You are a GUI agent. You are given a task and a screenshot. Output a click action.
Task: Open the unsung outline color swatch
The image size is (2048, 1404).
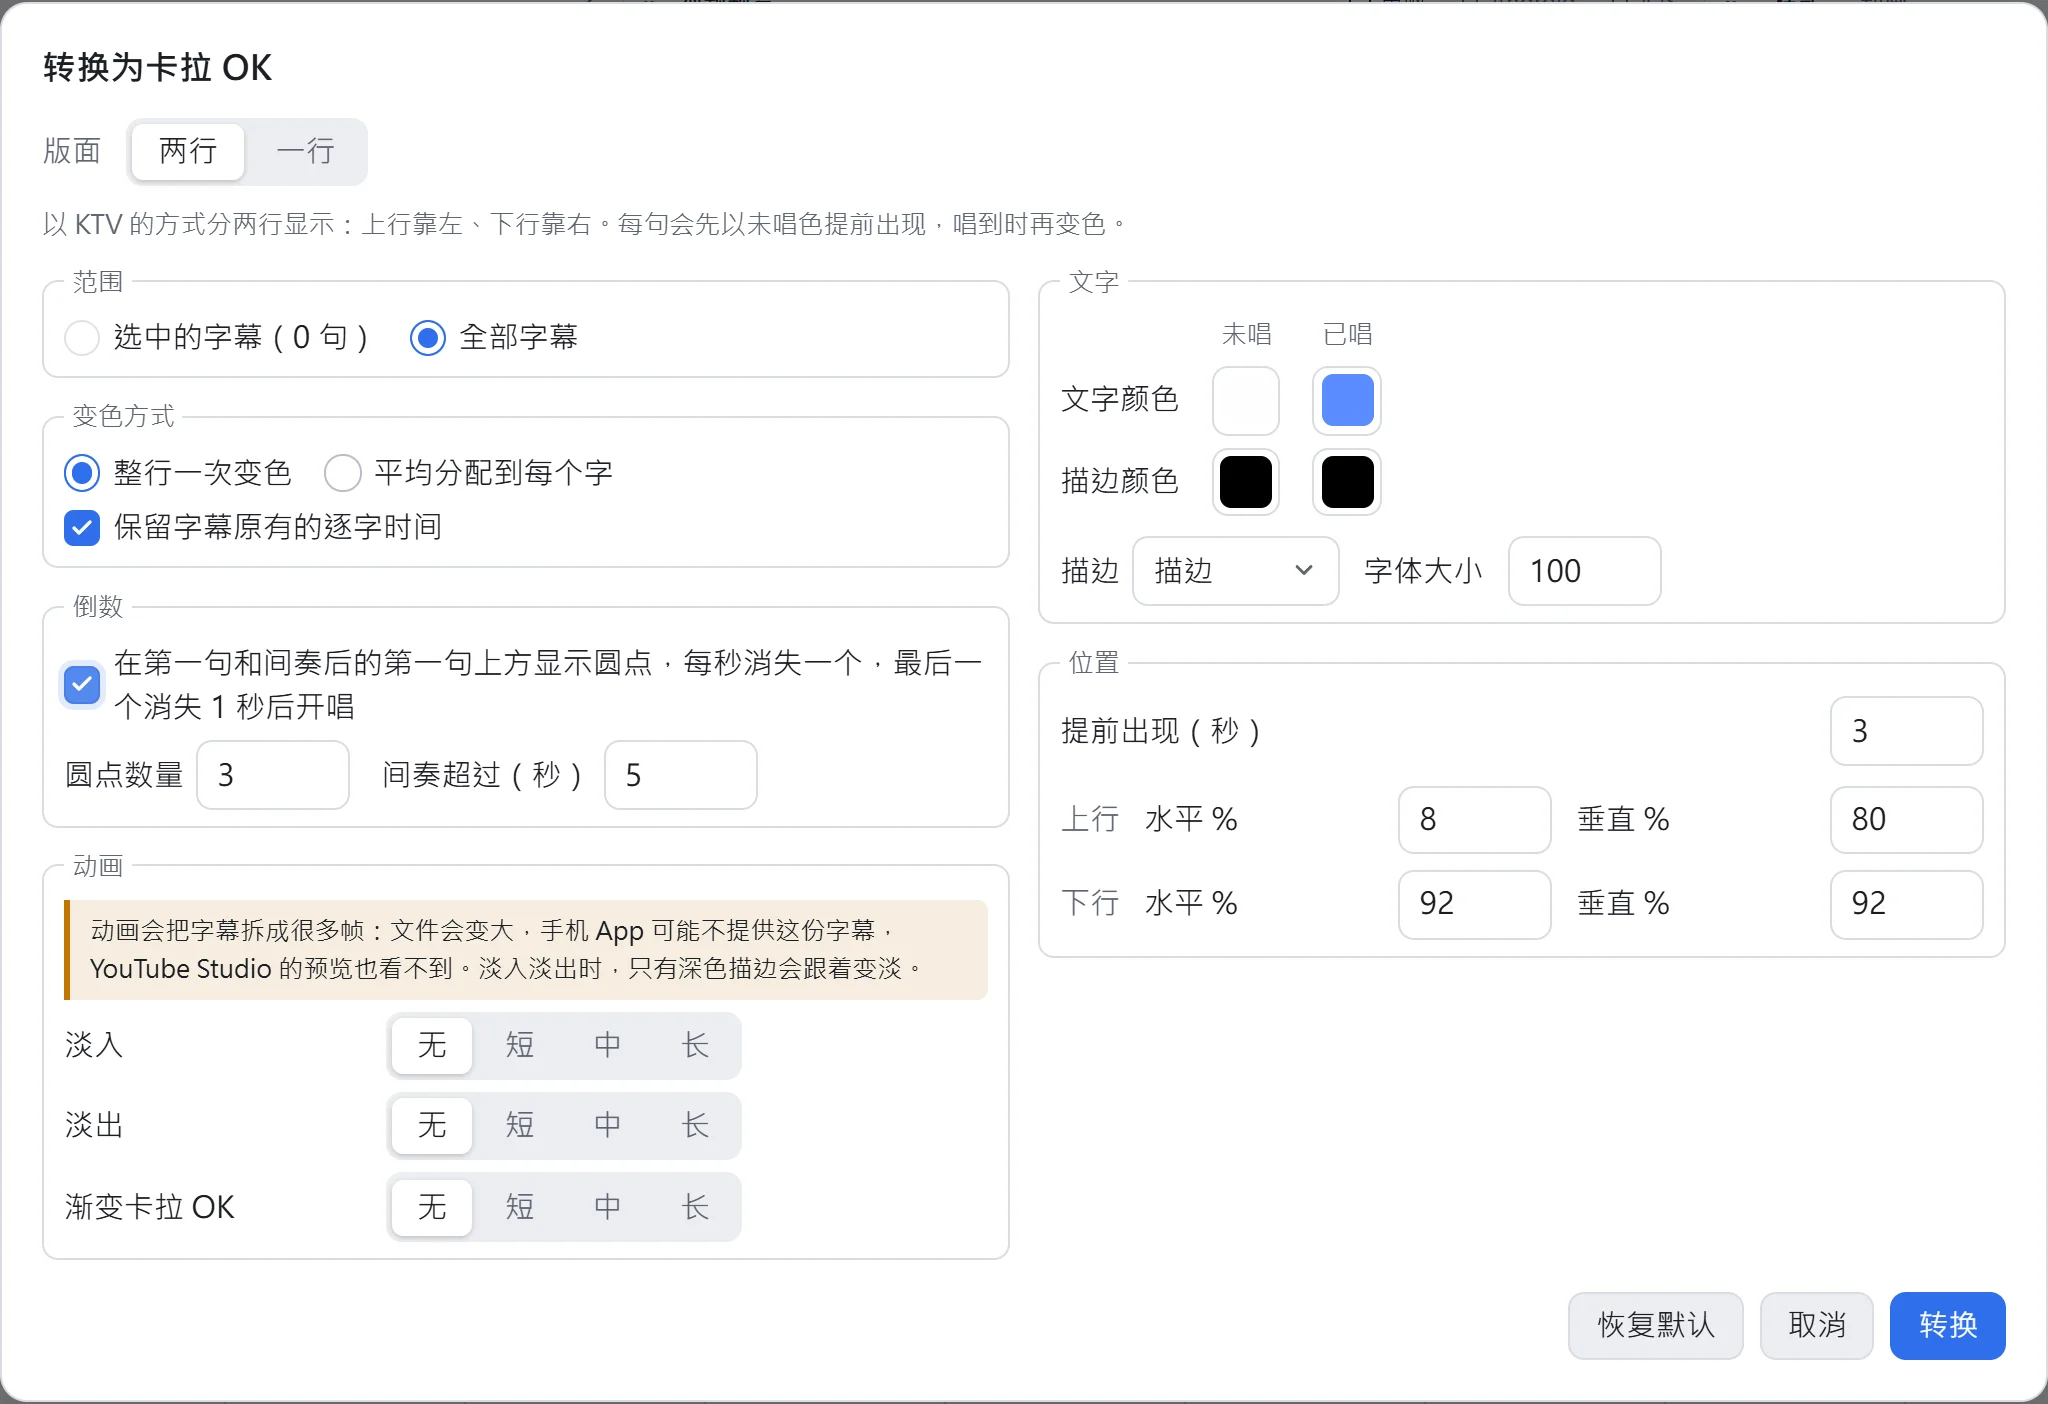pos(1246,482)
